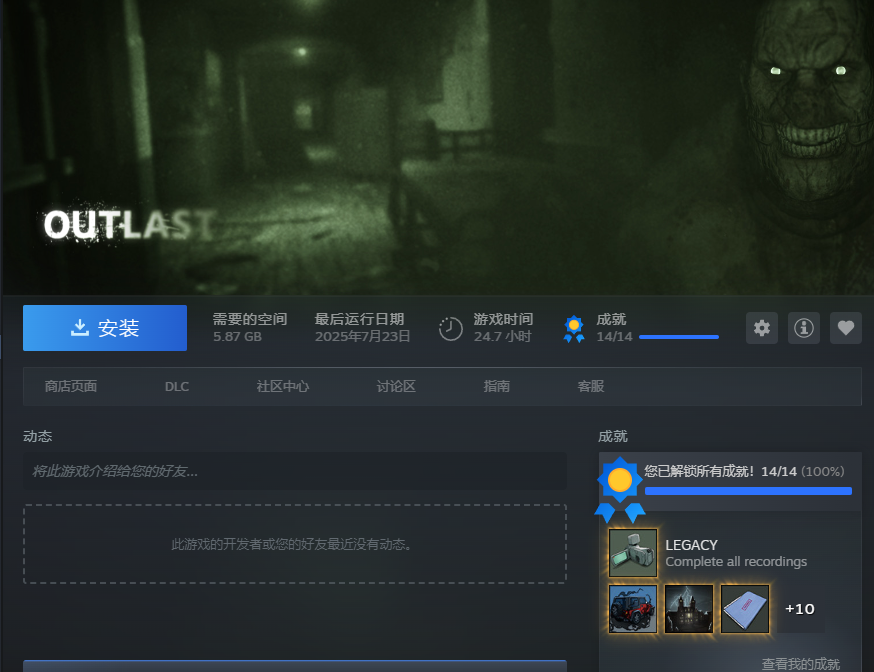
Task: Click the document file achievement icon
Action: pos(745,609)
